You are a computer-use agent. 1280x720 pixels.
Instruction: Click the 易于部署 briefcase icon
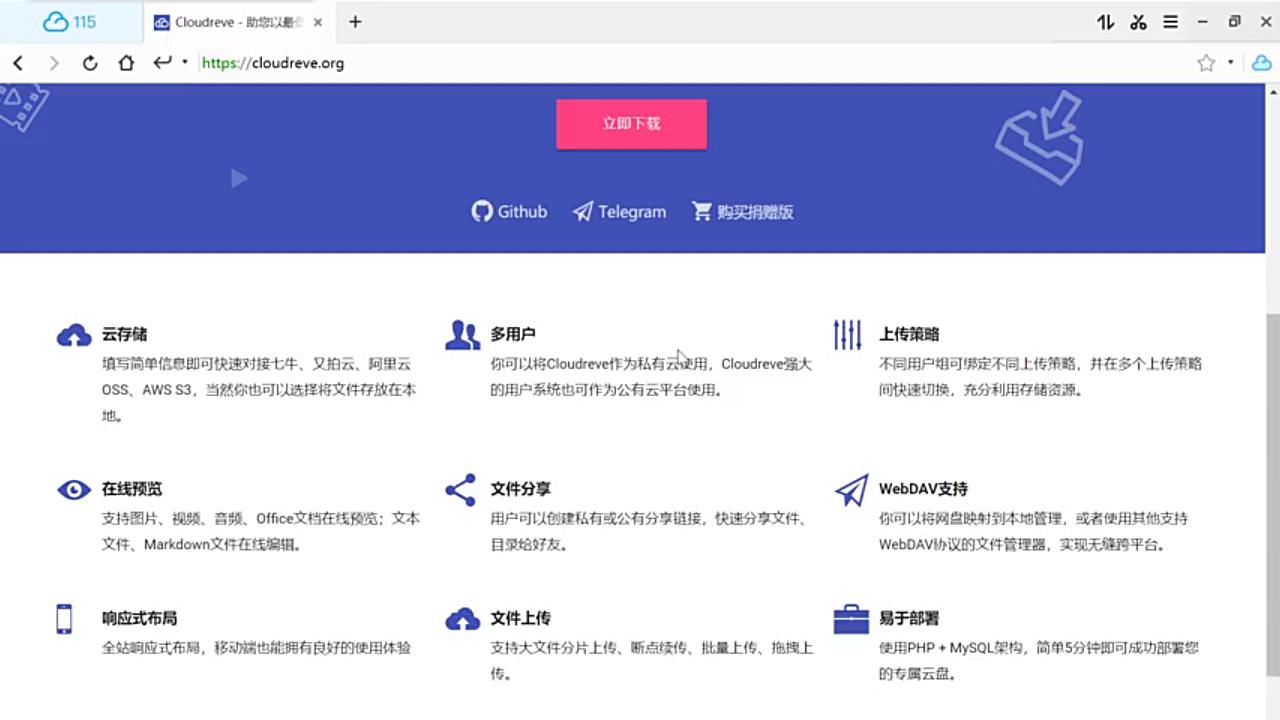click(851, 619)
